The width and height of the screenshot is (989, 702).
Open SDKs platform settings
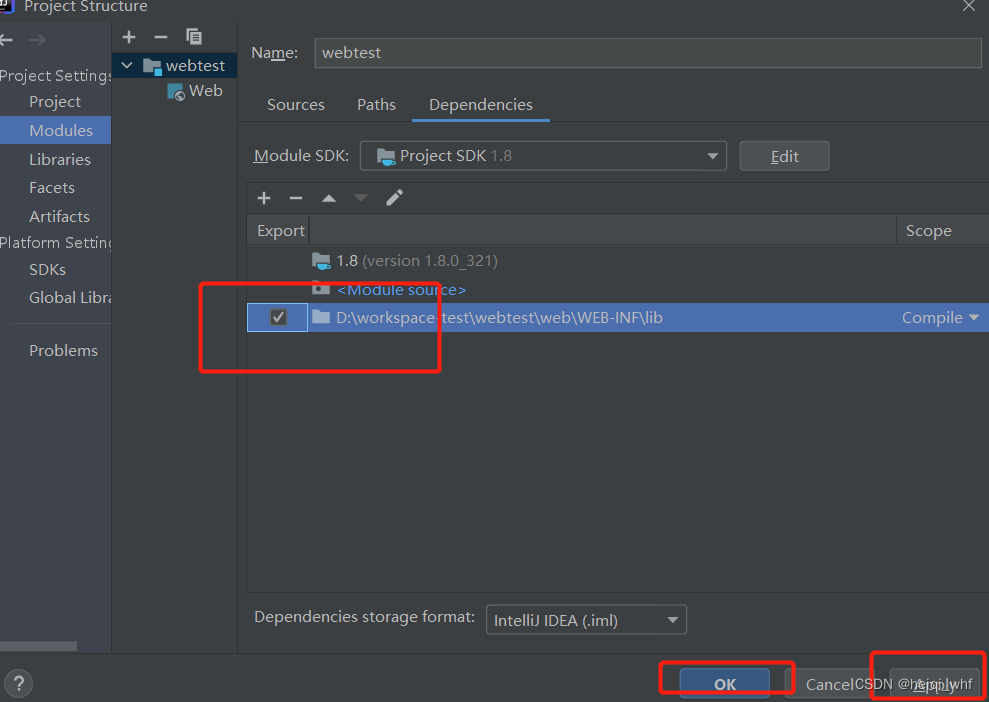point(47,269)
